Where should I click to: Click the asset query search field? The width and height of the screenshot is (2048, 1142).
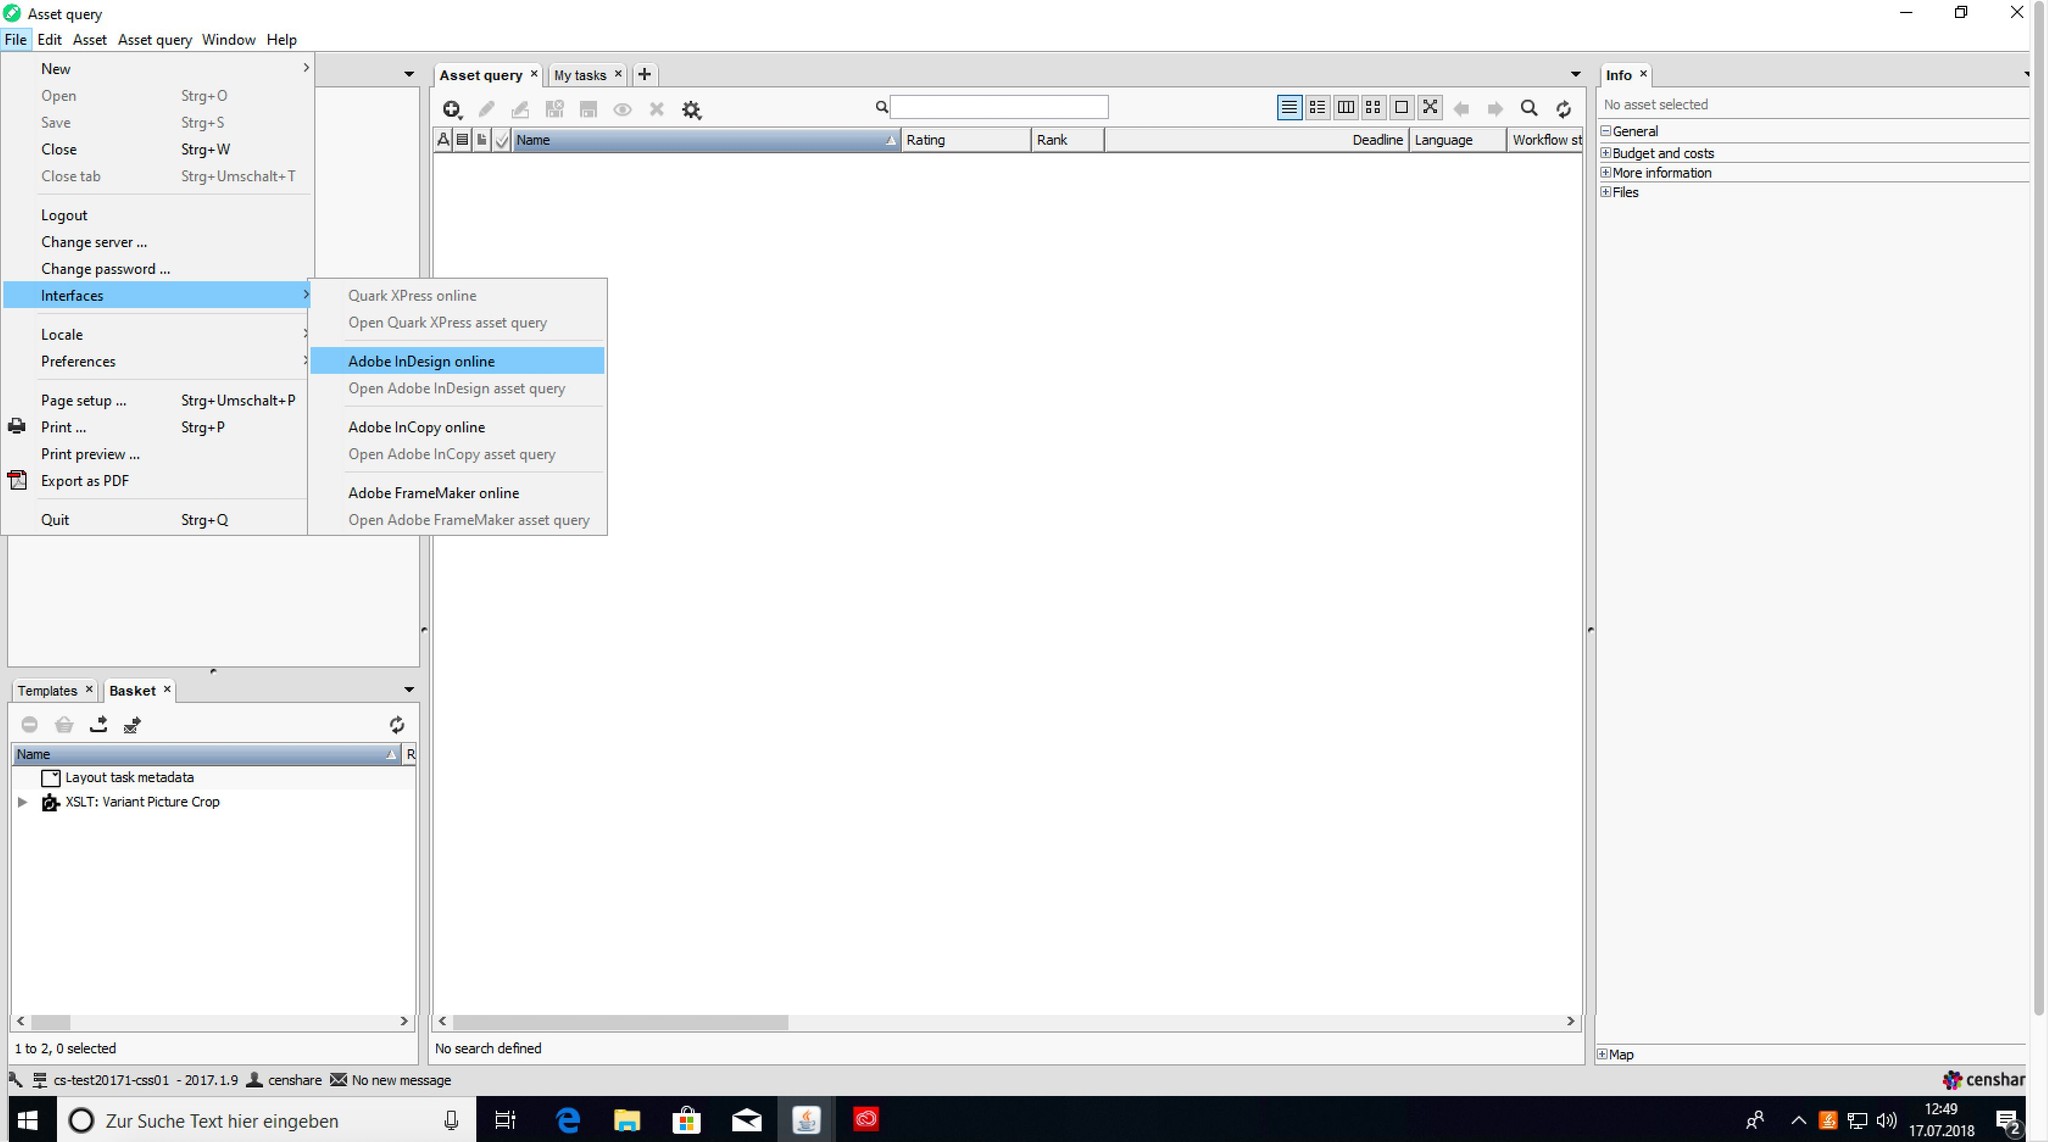pos(998,107)
